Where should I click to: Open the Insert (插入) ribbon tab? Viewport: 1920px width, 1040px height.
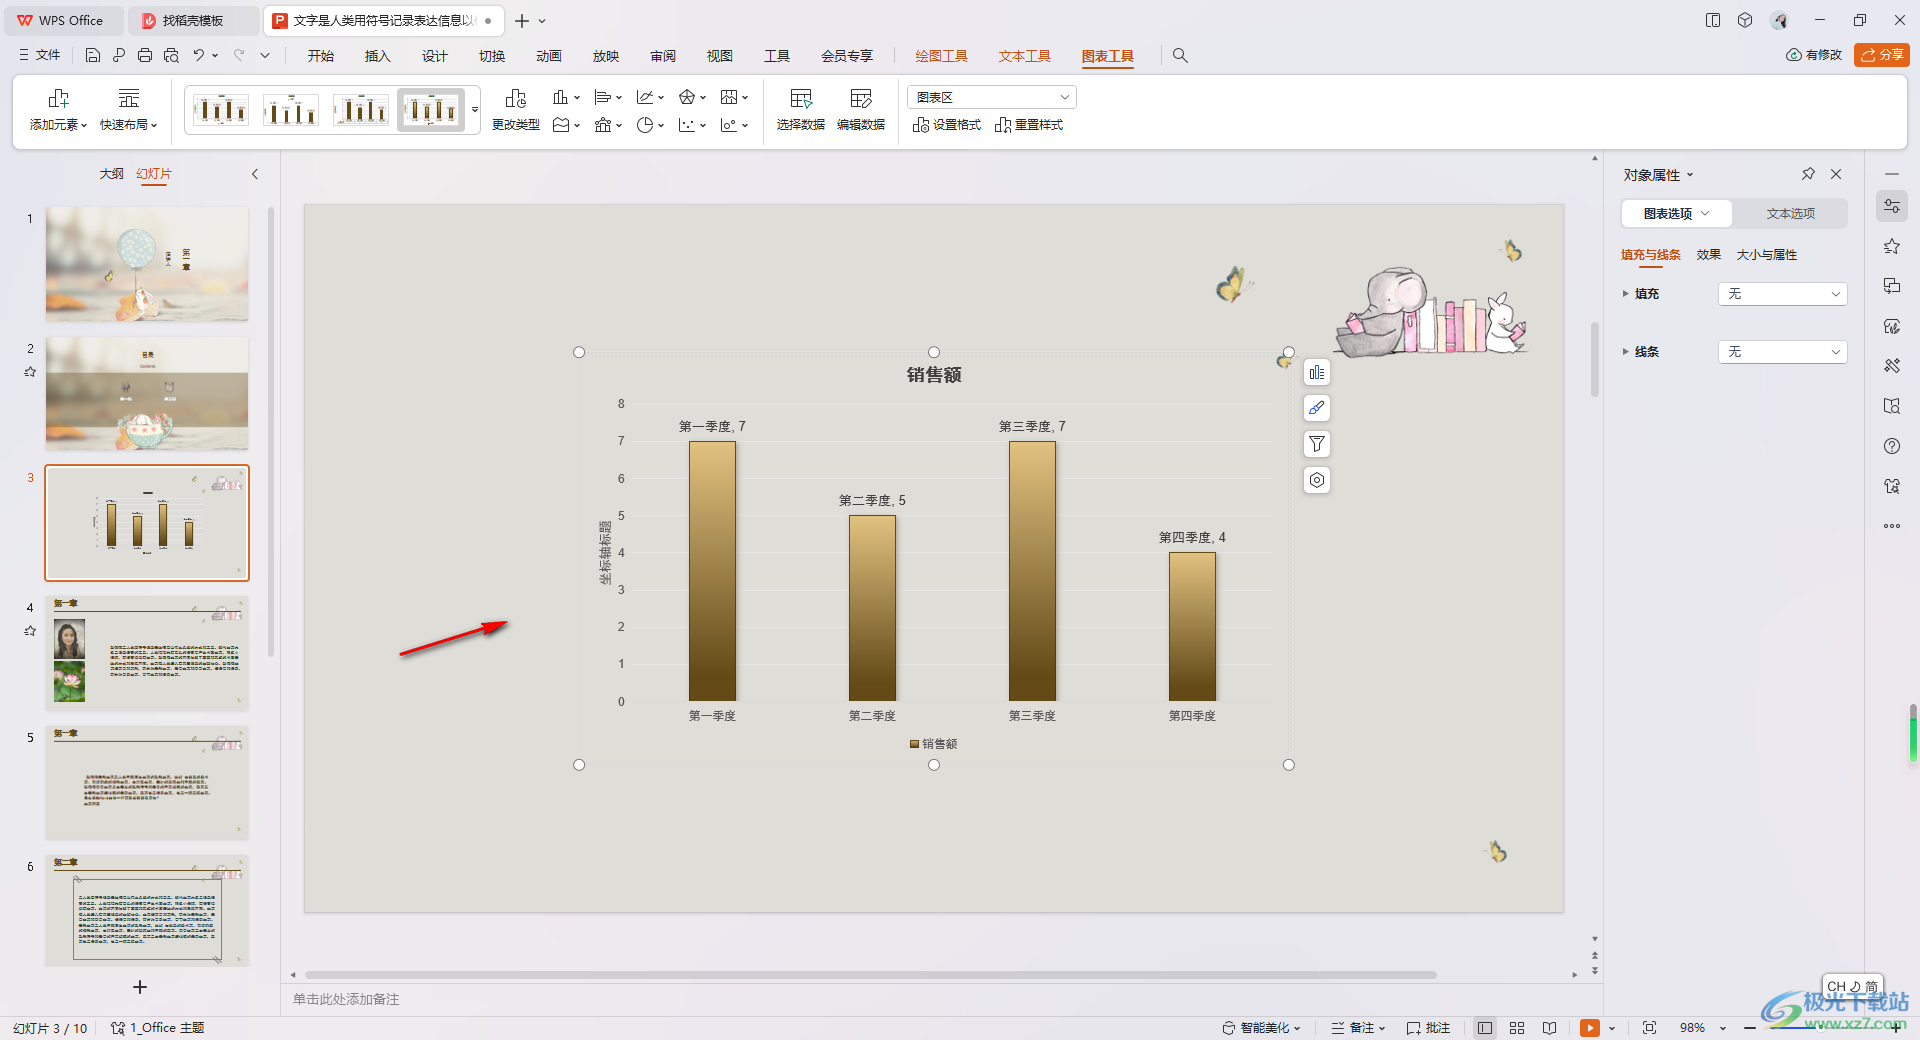377,56
